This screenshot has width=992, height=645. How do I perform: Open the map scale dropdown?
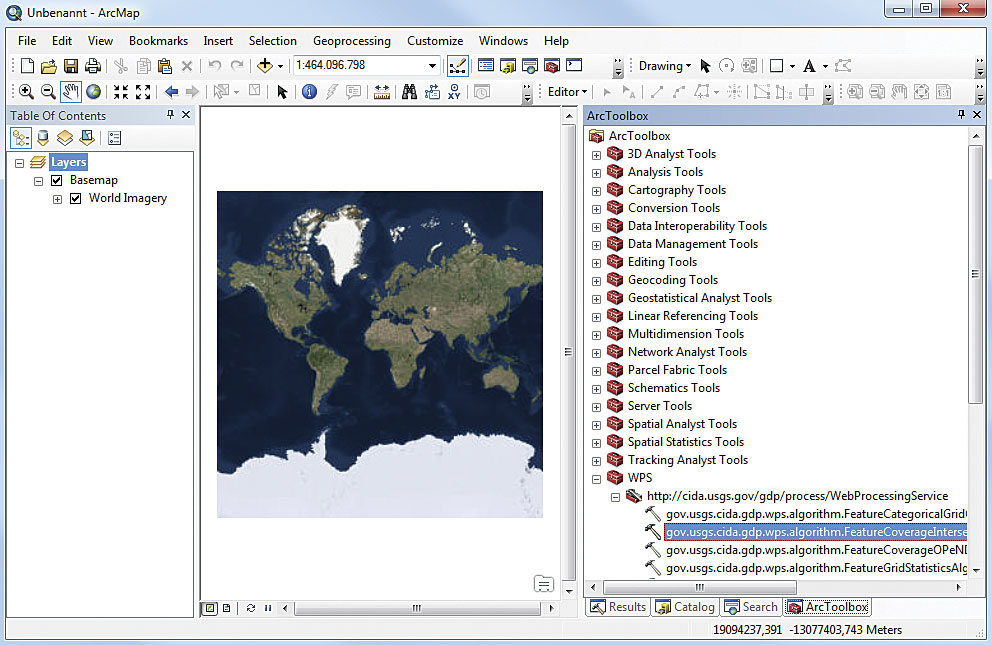click(x=433, y=66)
